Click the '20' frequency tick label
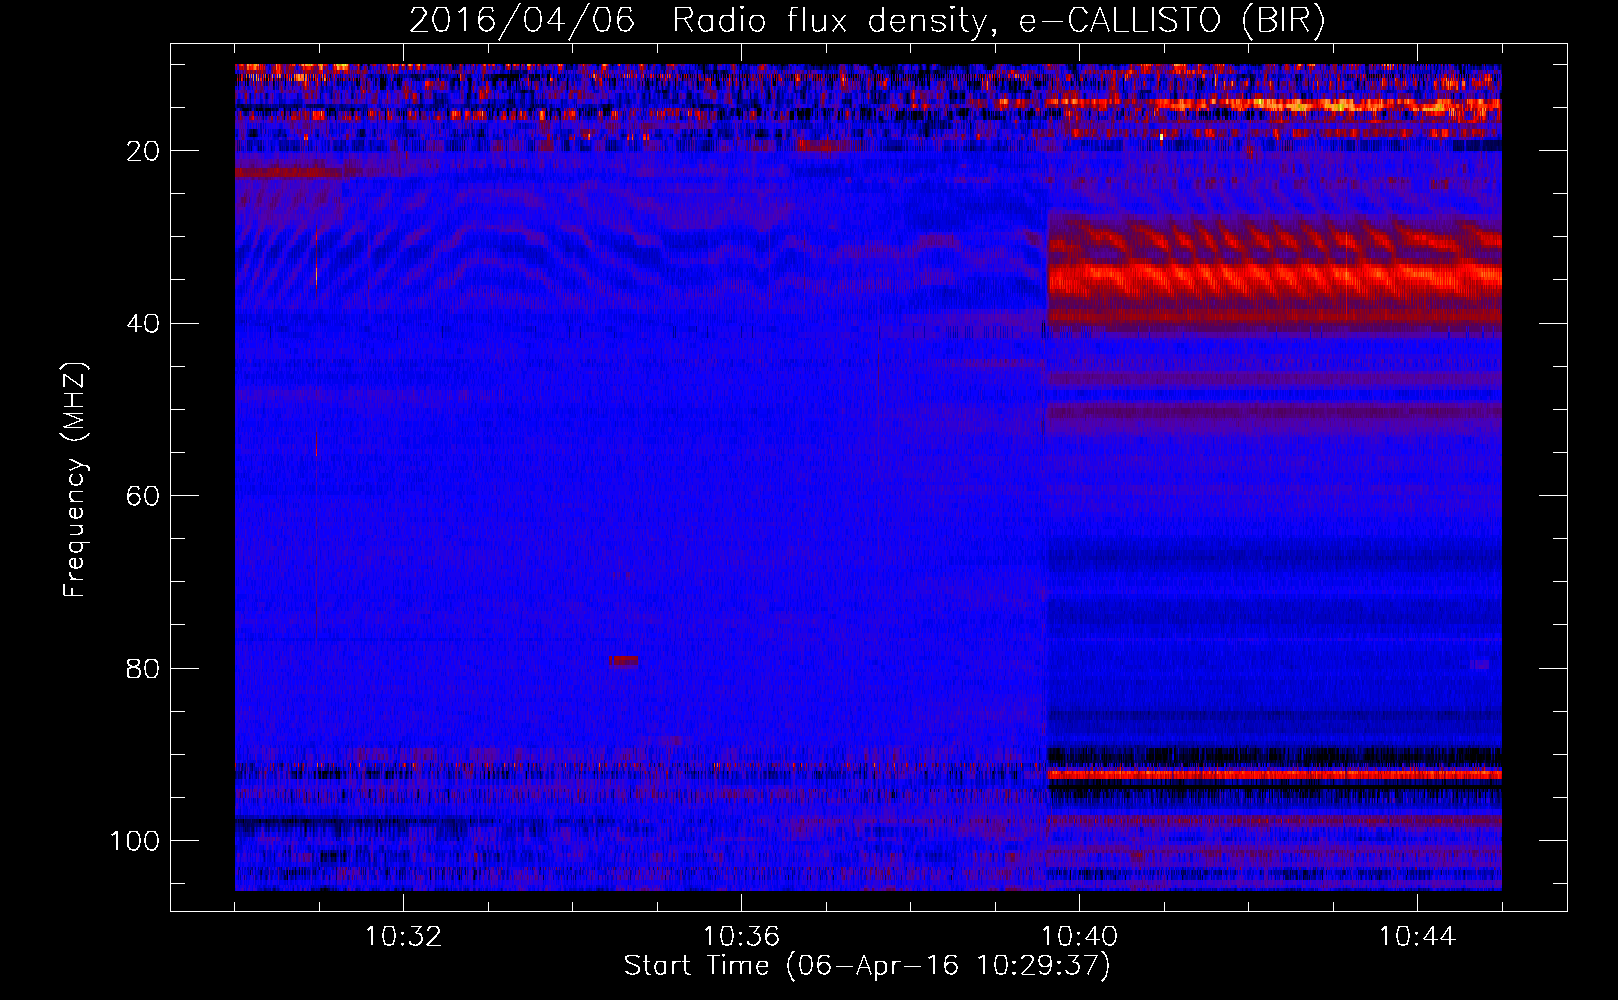The image size is (1618, 1000). coord(143,151)
